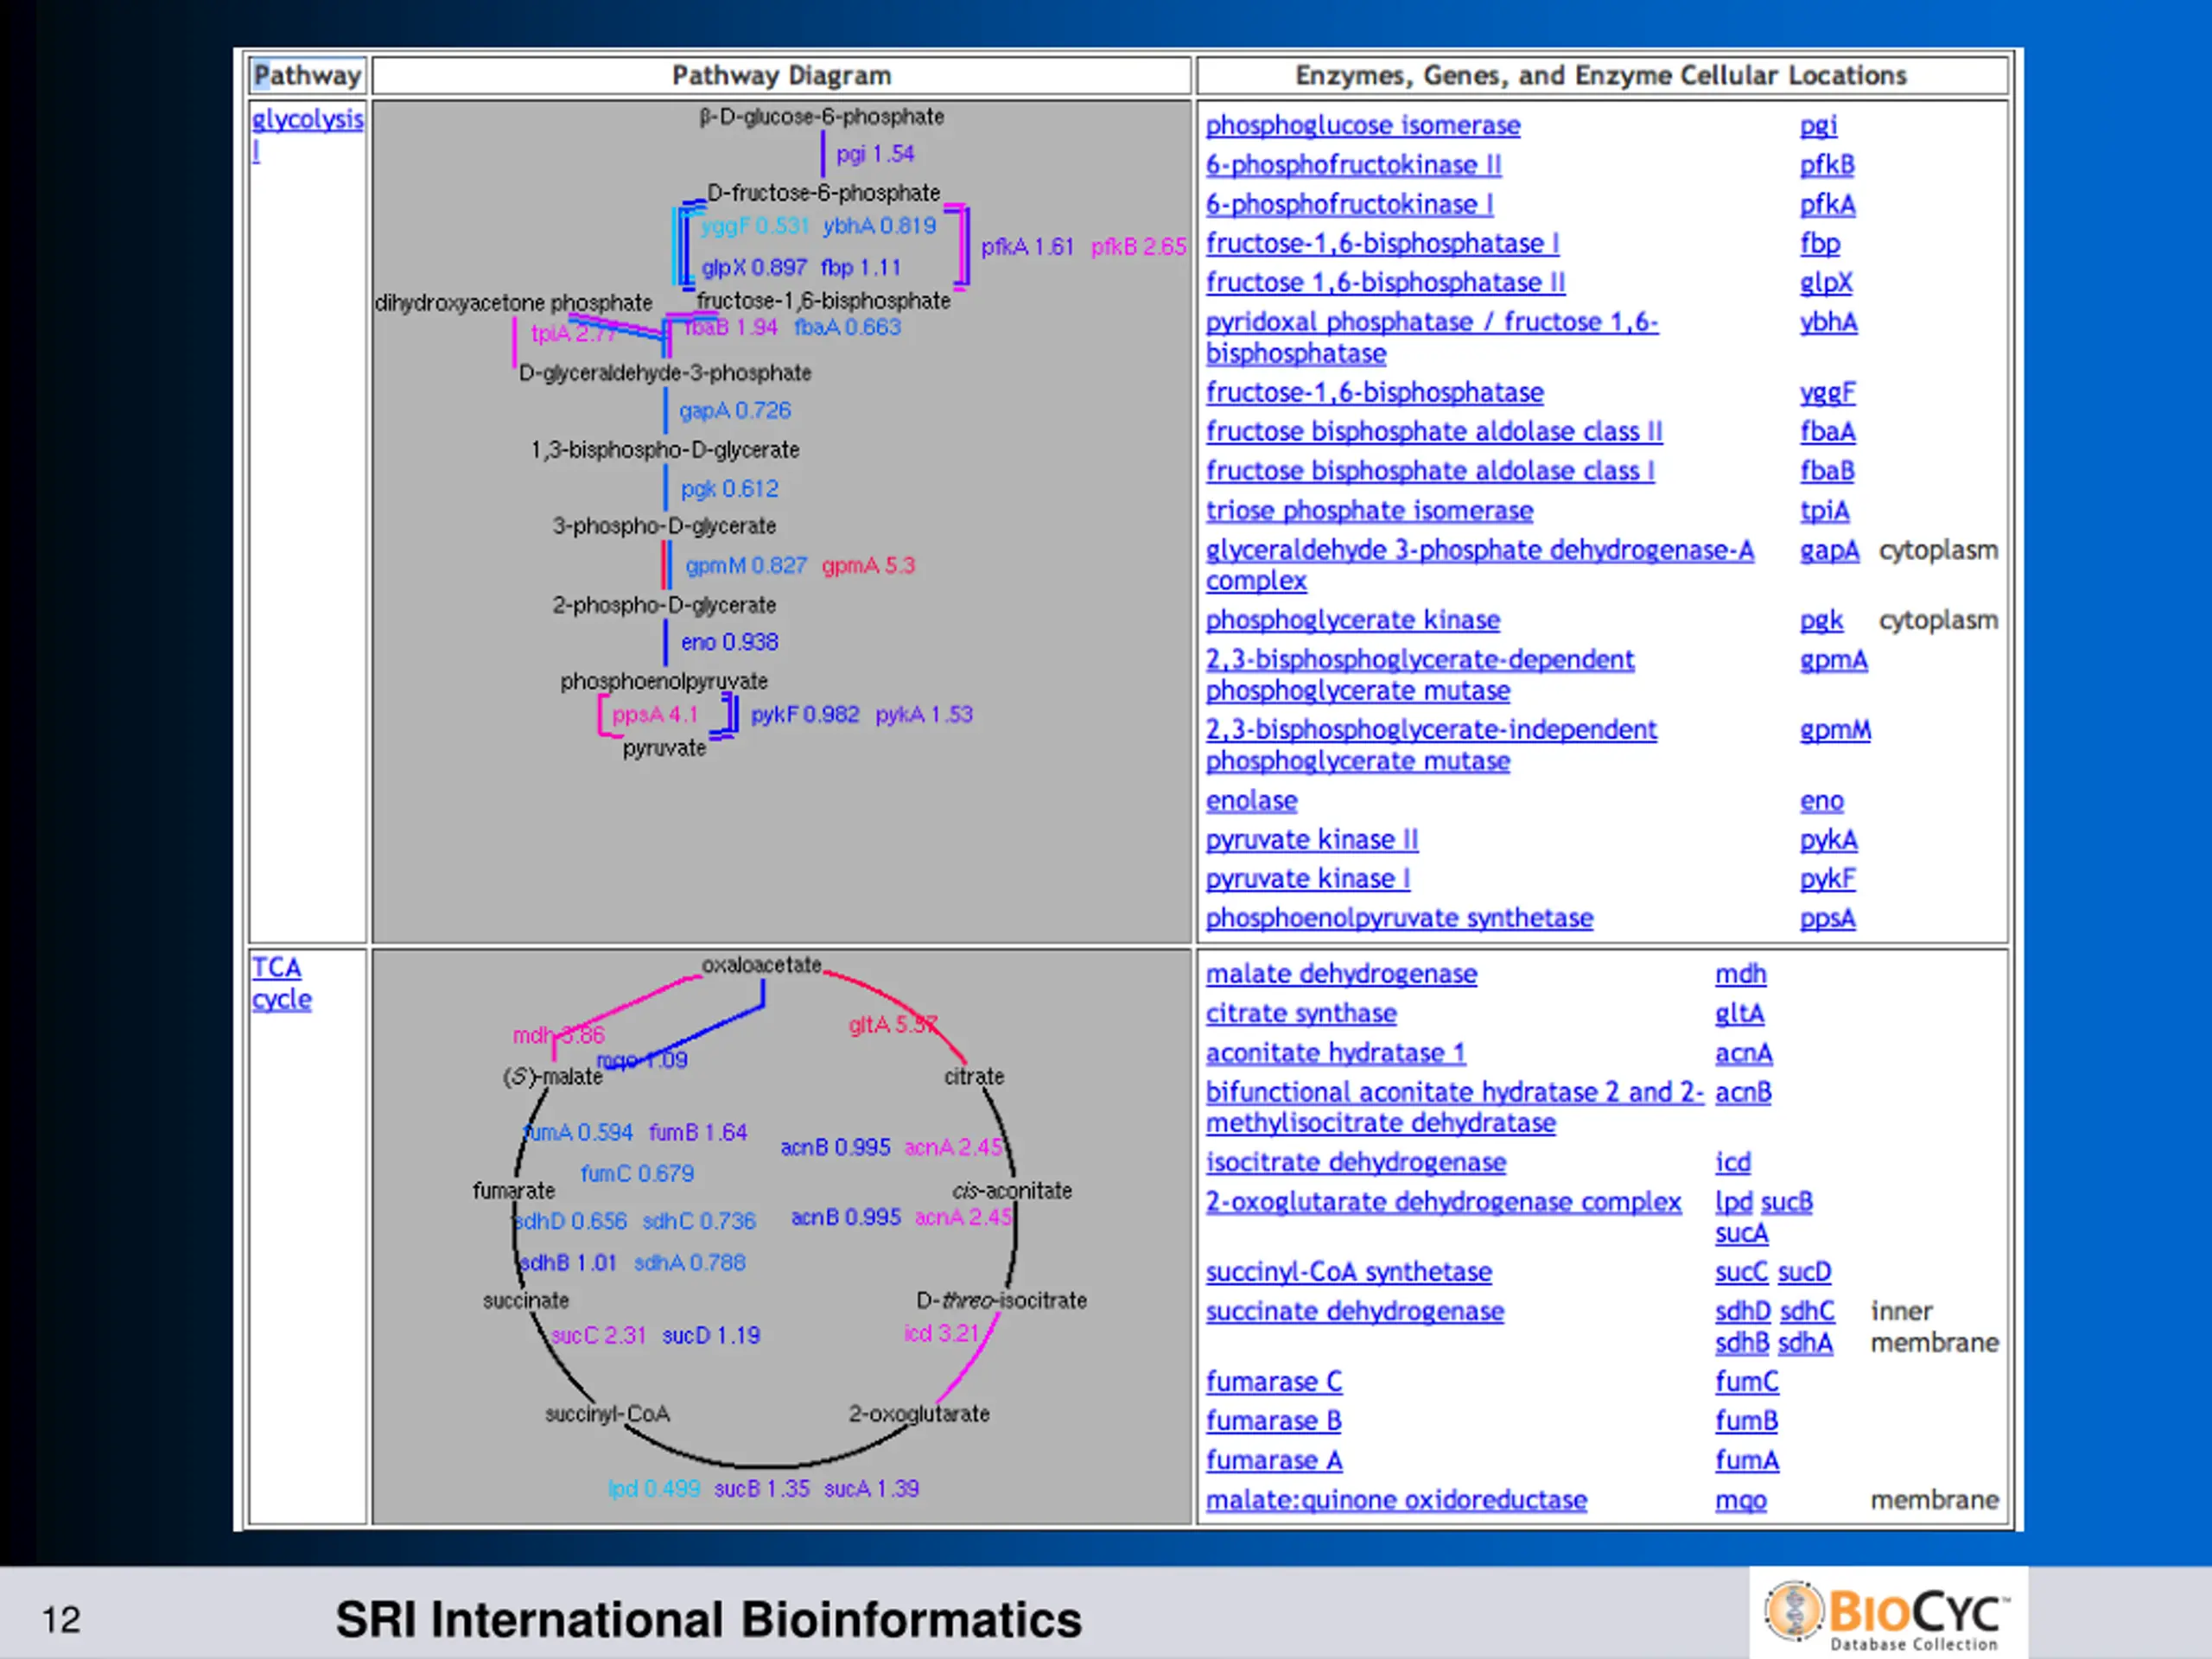Open the gltA gene link
2212x1659 pixels.
click(1739, 1013)
